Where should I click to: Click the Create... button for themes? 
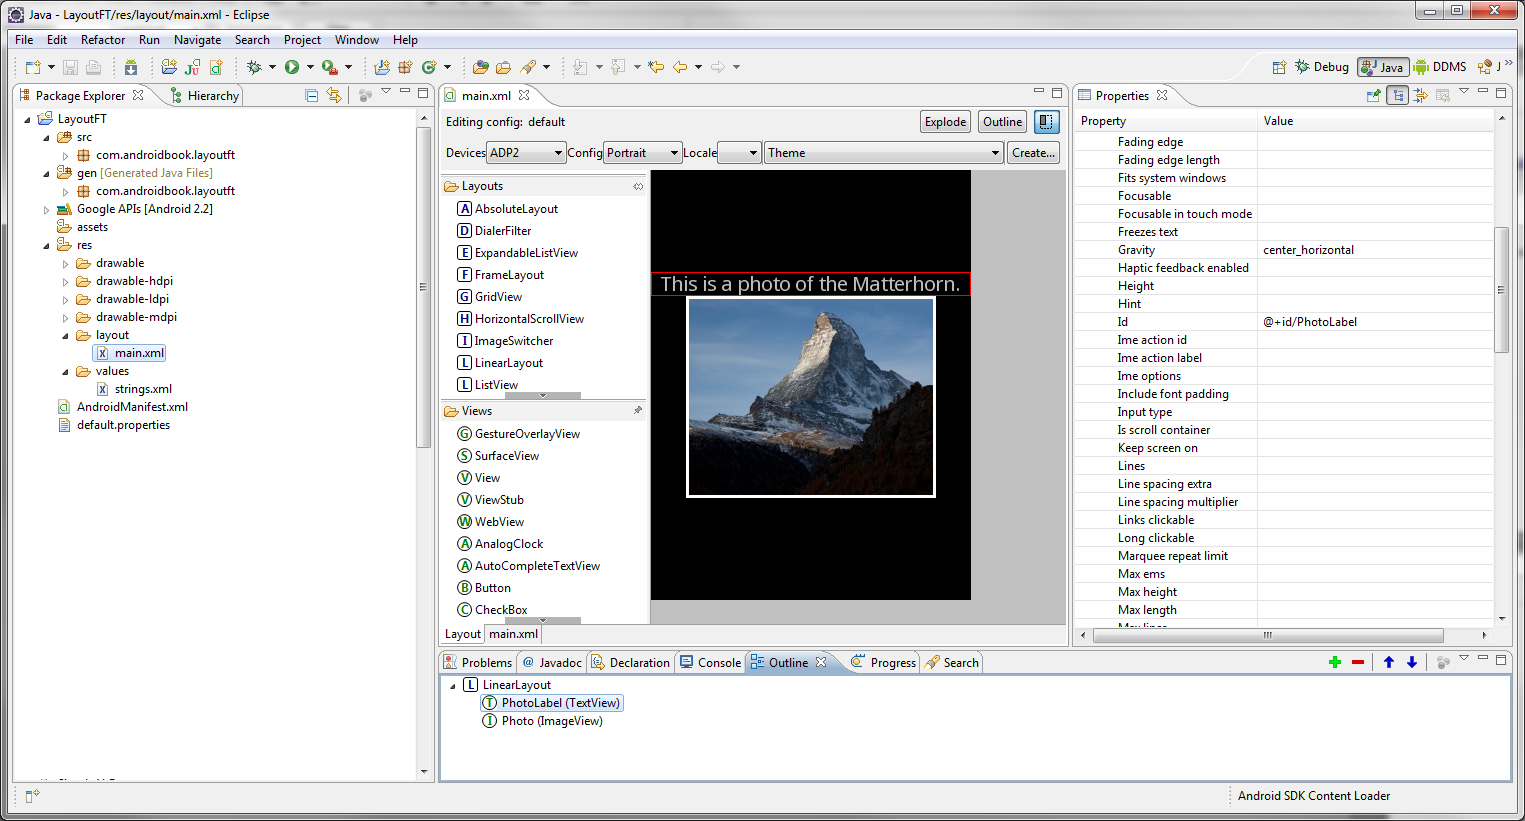(1033, 152)
